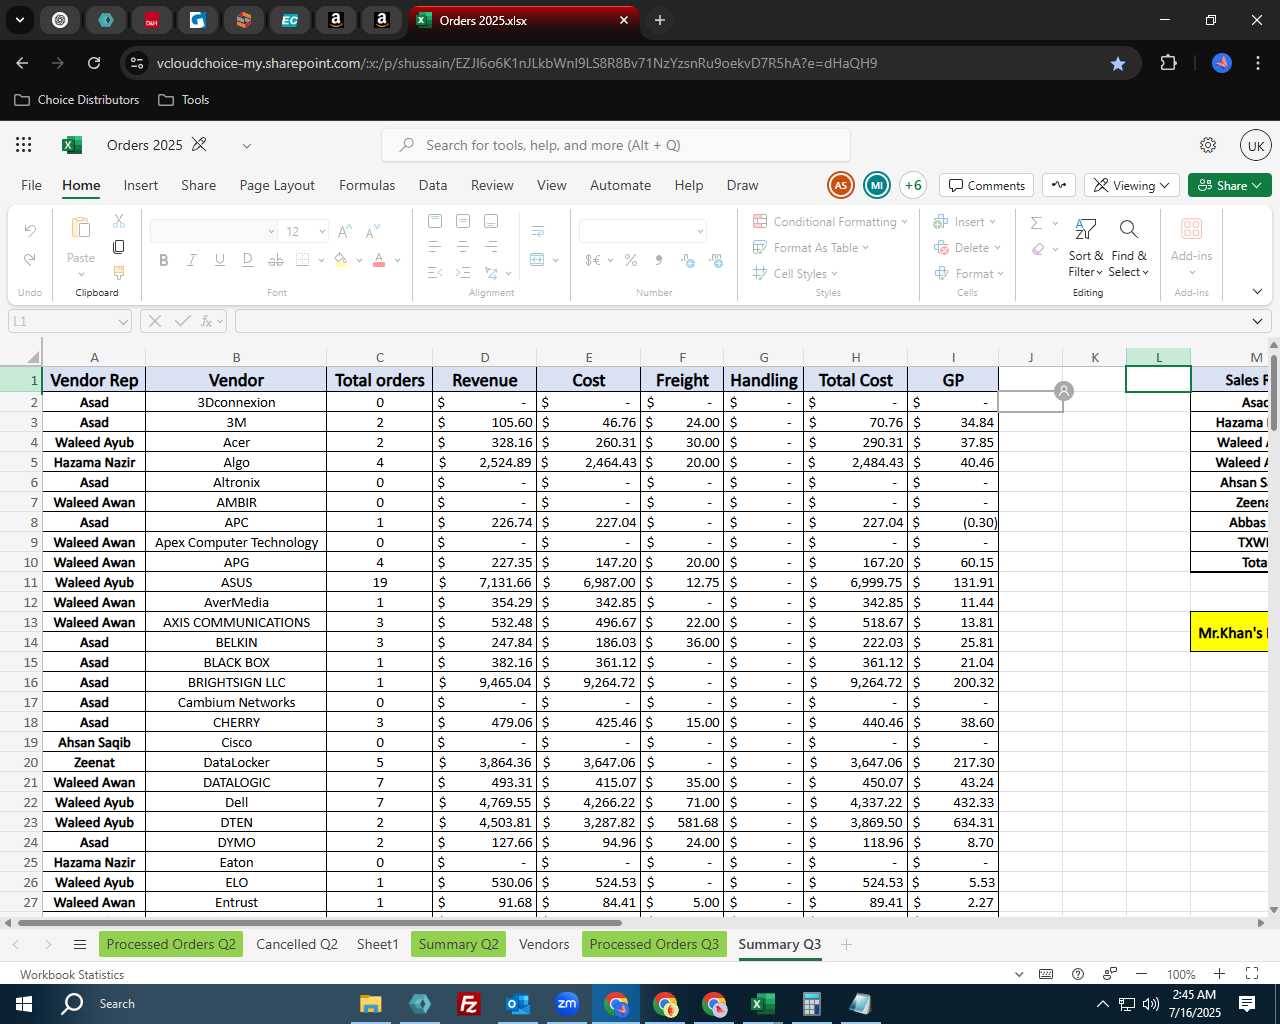Click the AS collaborator avatar
The image size is (1280, 1024).
pos(840,185)
